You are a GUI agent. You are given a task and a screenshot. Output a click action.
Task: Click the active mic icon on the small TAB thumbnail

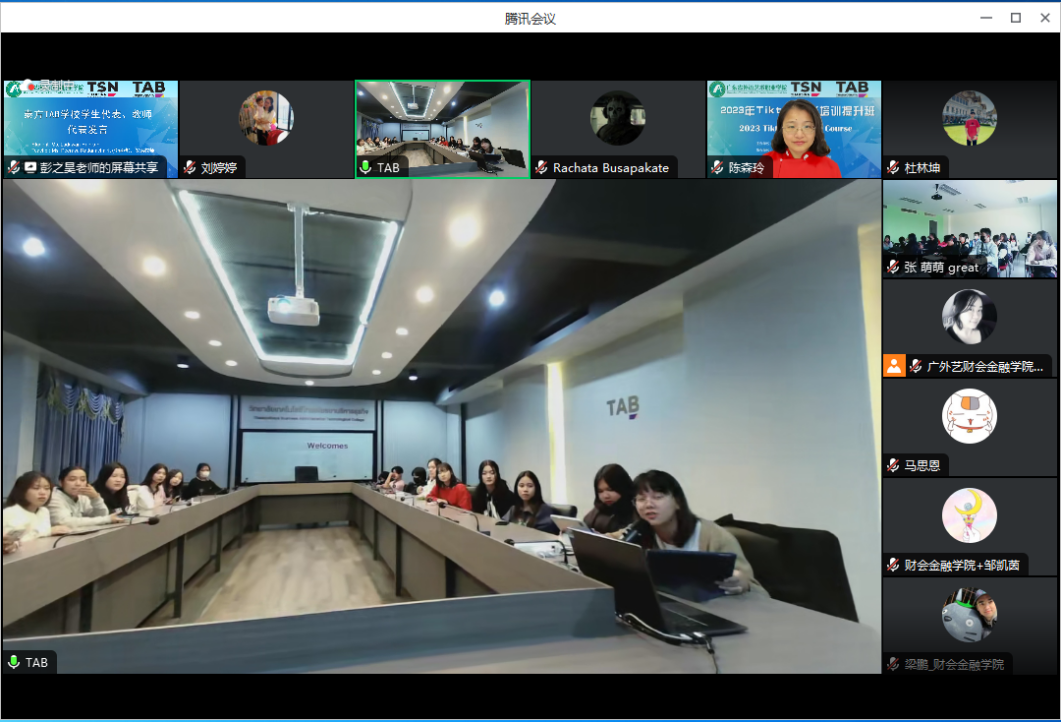(x=366, y=168)
